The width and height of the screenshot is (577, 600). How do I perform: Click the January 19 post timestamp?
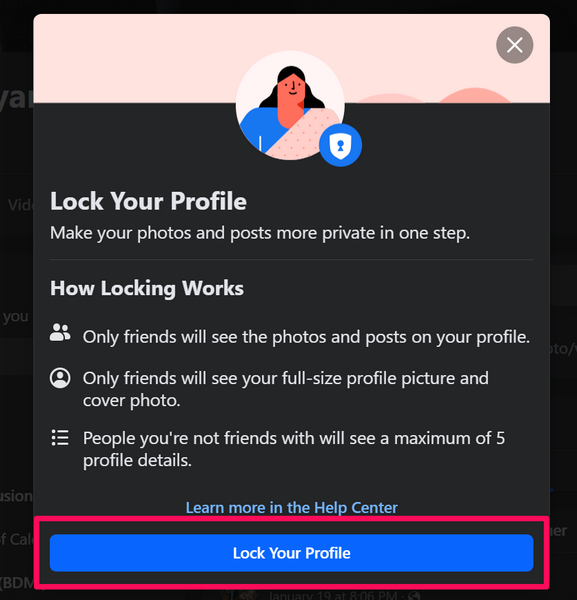tap(333, 595)
